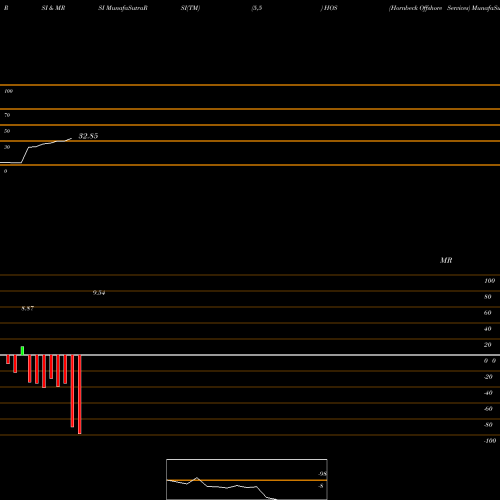Click the 9.54 value label
Viewport: 500px width, 500px height.
pos(99,293)
